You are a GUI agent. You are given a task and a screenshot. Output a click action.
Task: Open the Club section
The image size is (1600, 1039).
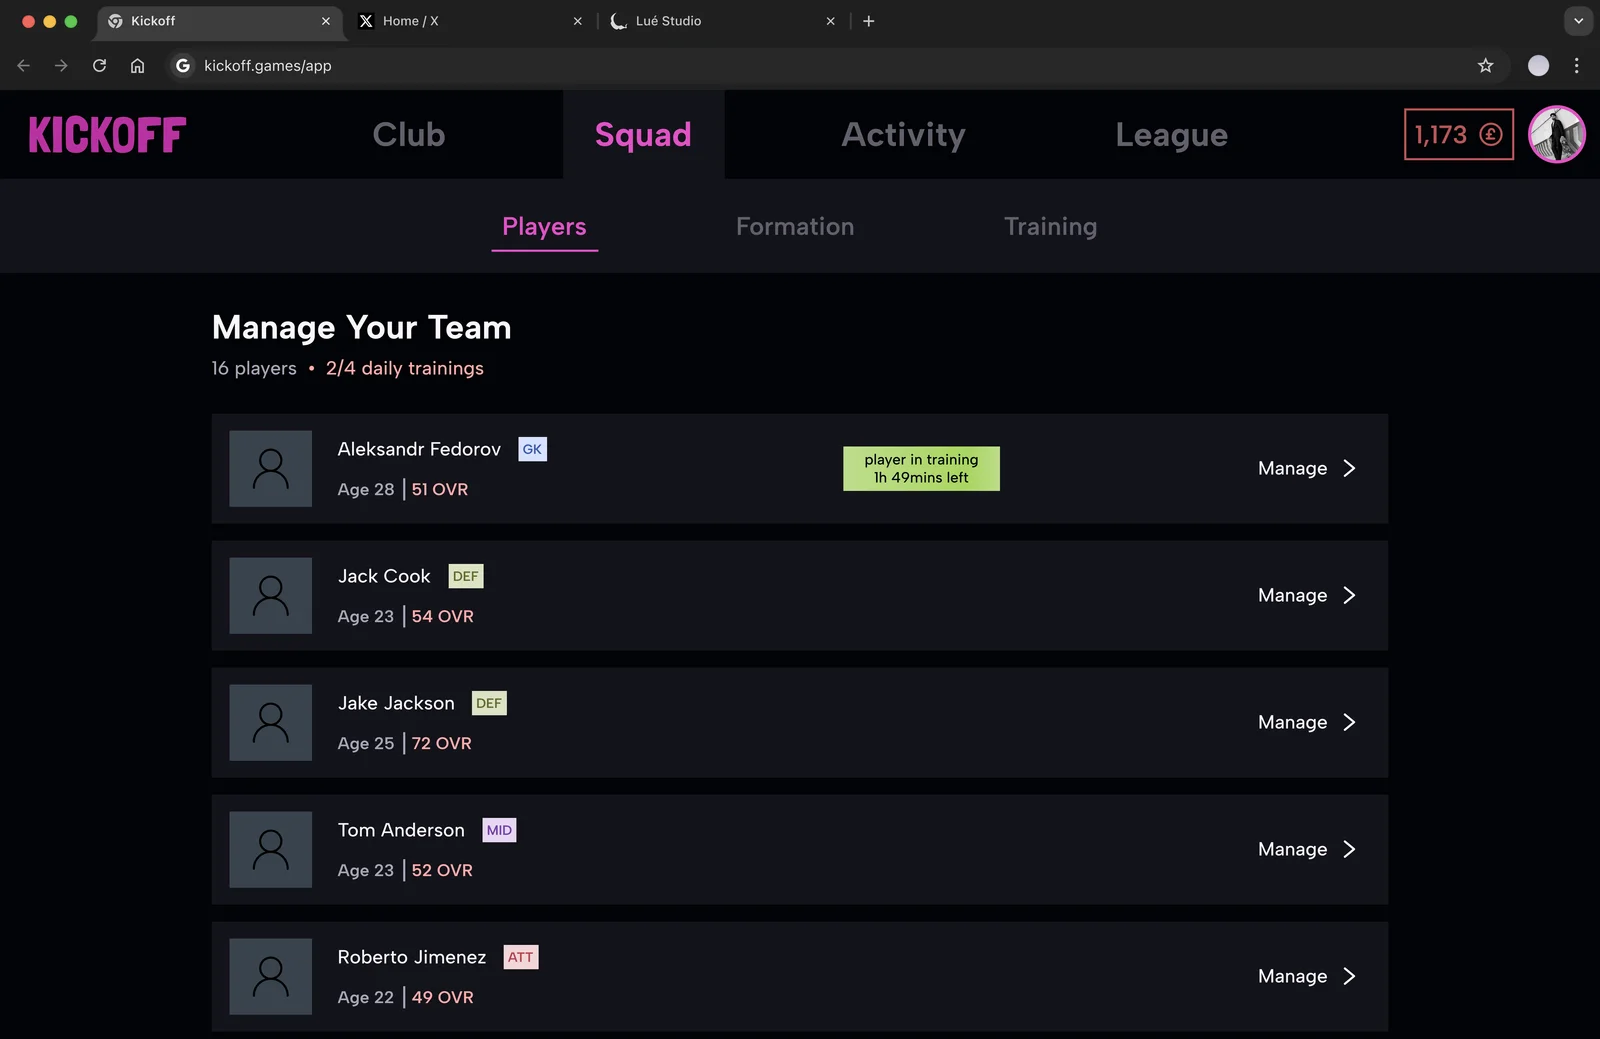click(x=408, y=135)
